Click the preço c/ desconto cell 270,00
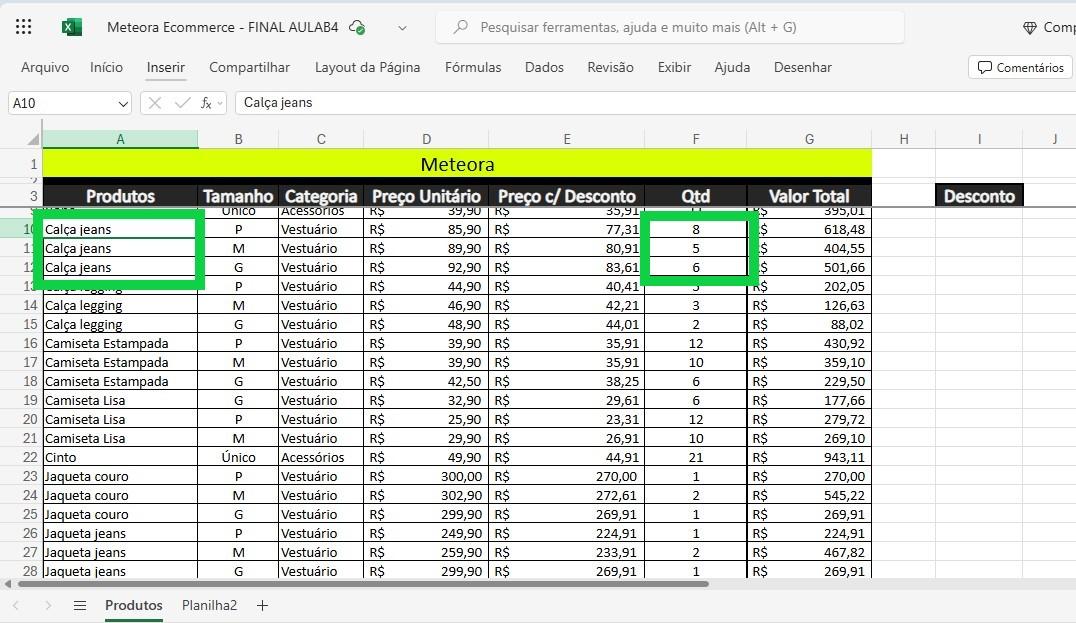1076x623 pixels. coord(566,476)
